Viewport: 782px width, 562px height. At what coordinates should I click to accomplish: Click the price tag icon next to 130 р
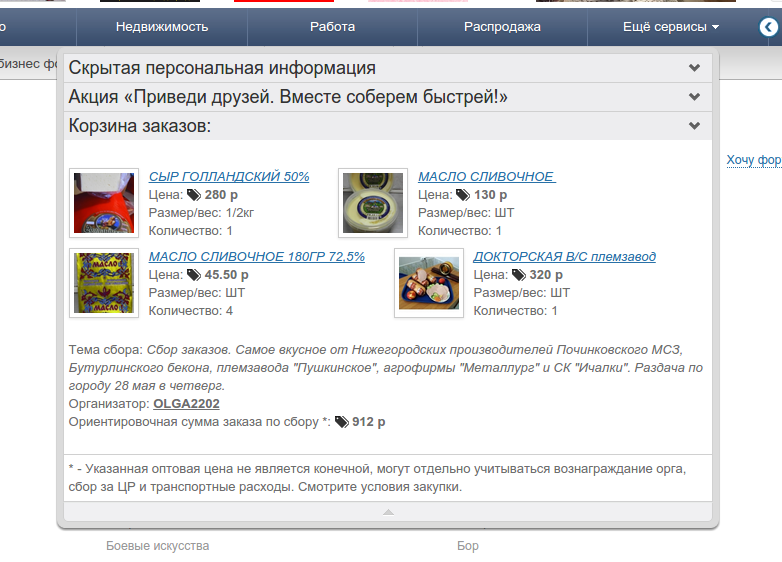click(x=463, y=195)
